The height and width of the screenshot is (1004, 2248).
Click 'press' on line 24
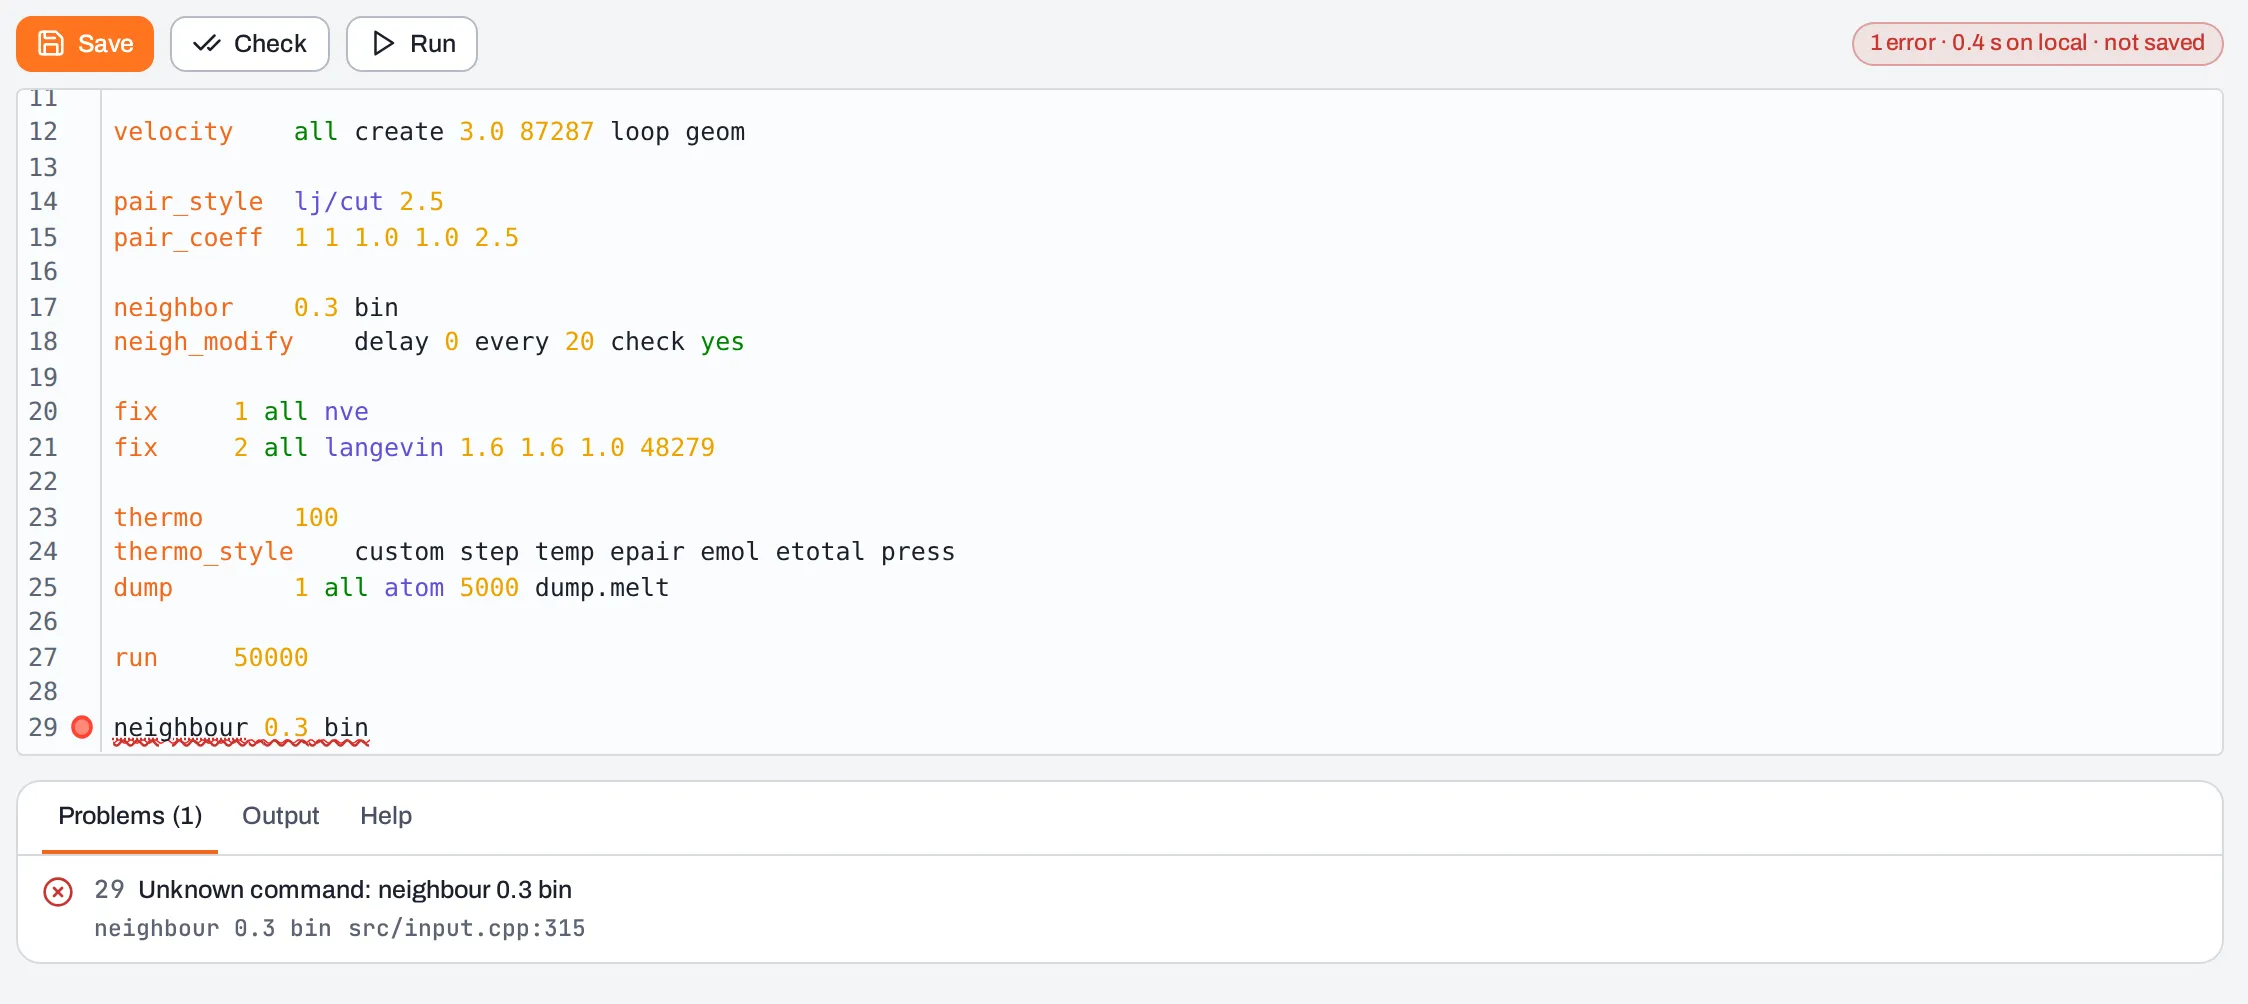tap(918, 552)
